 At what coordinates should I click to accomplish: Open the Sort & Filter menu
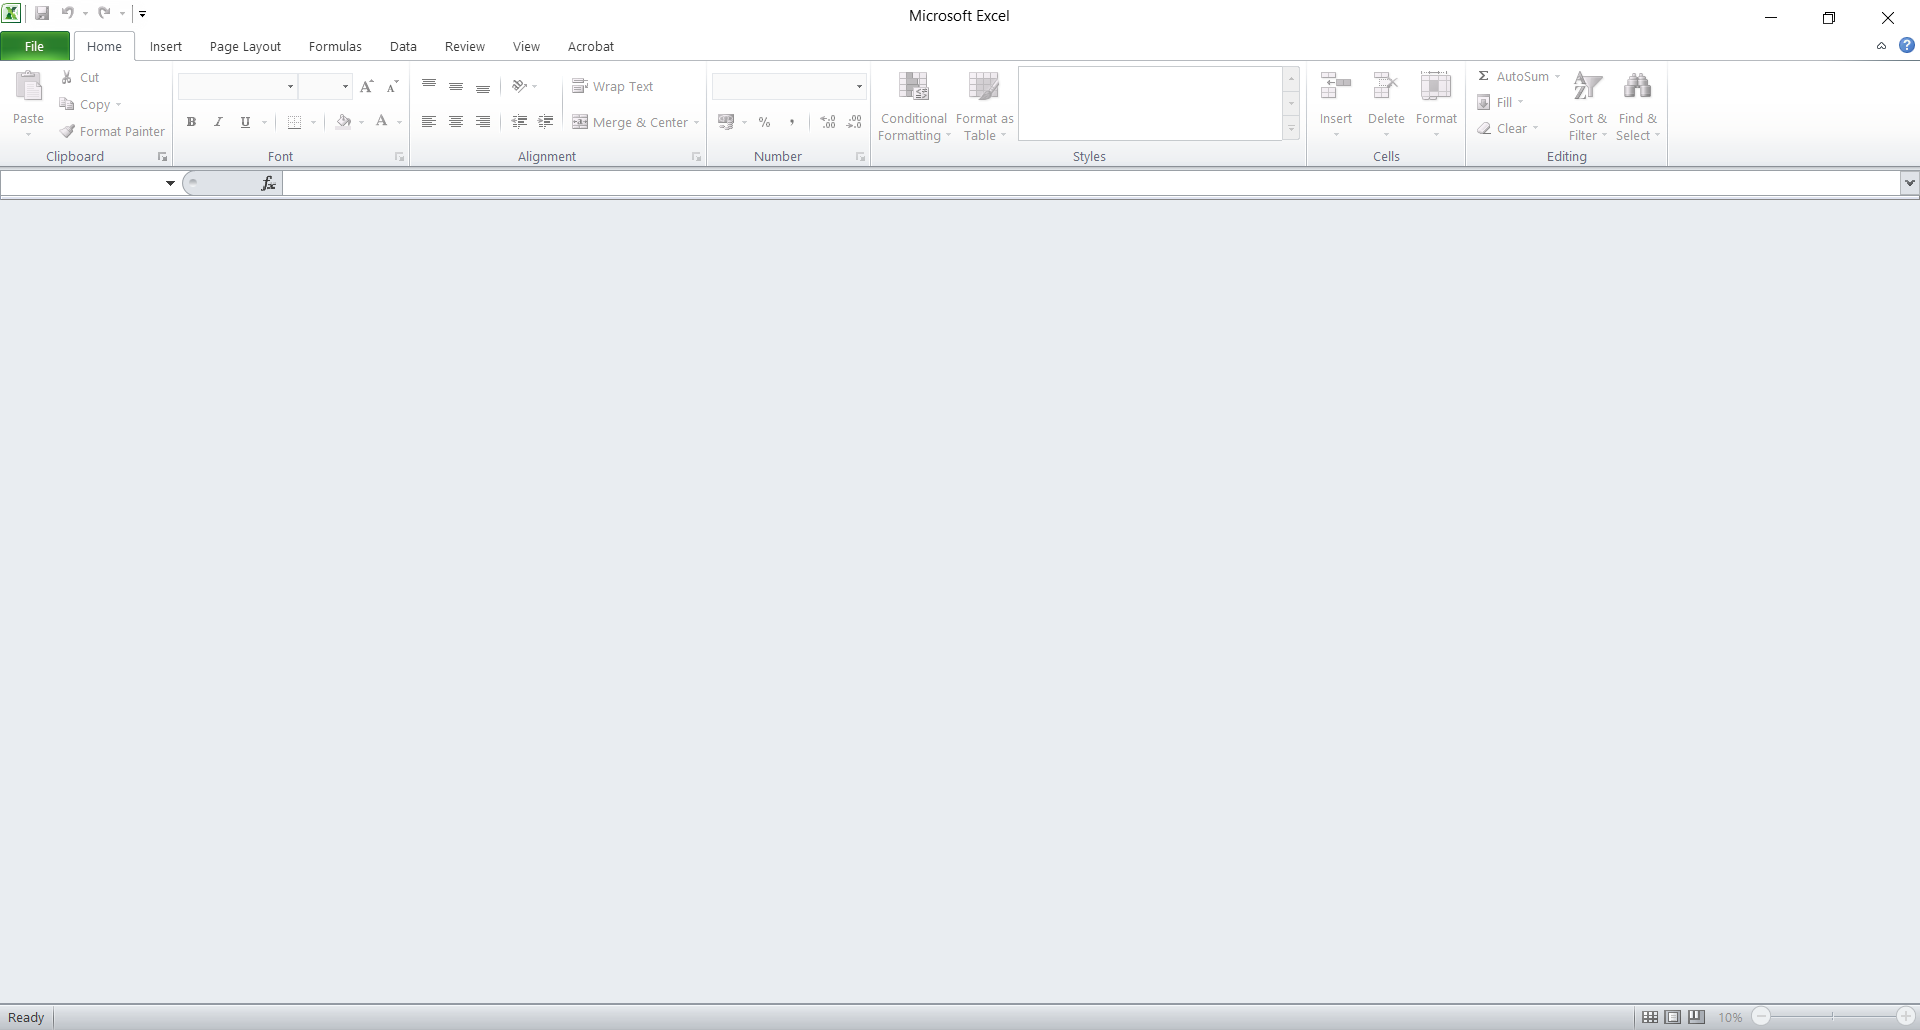tap(1587, 106)
